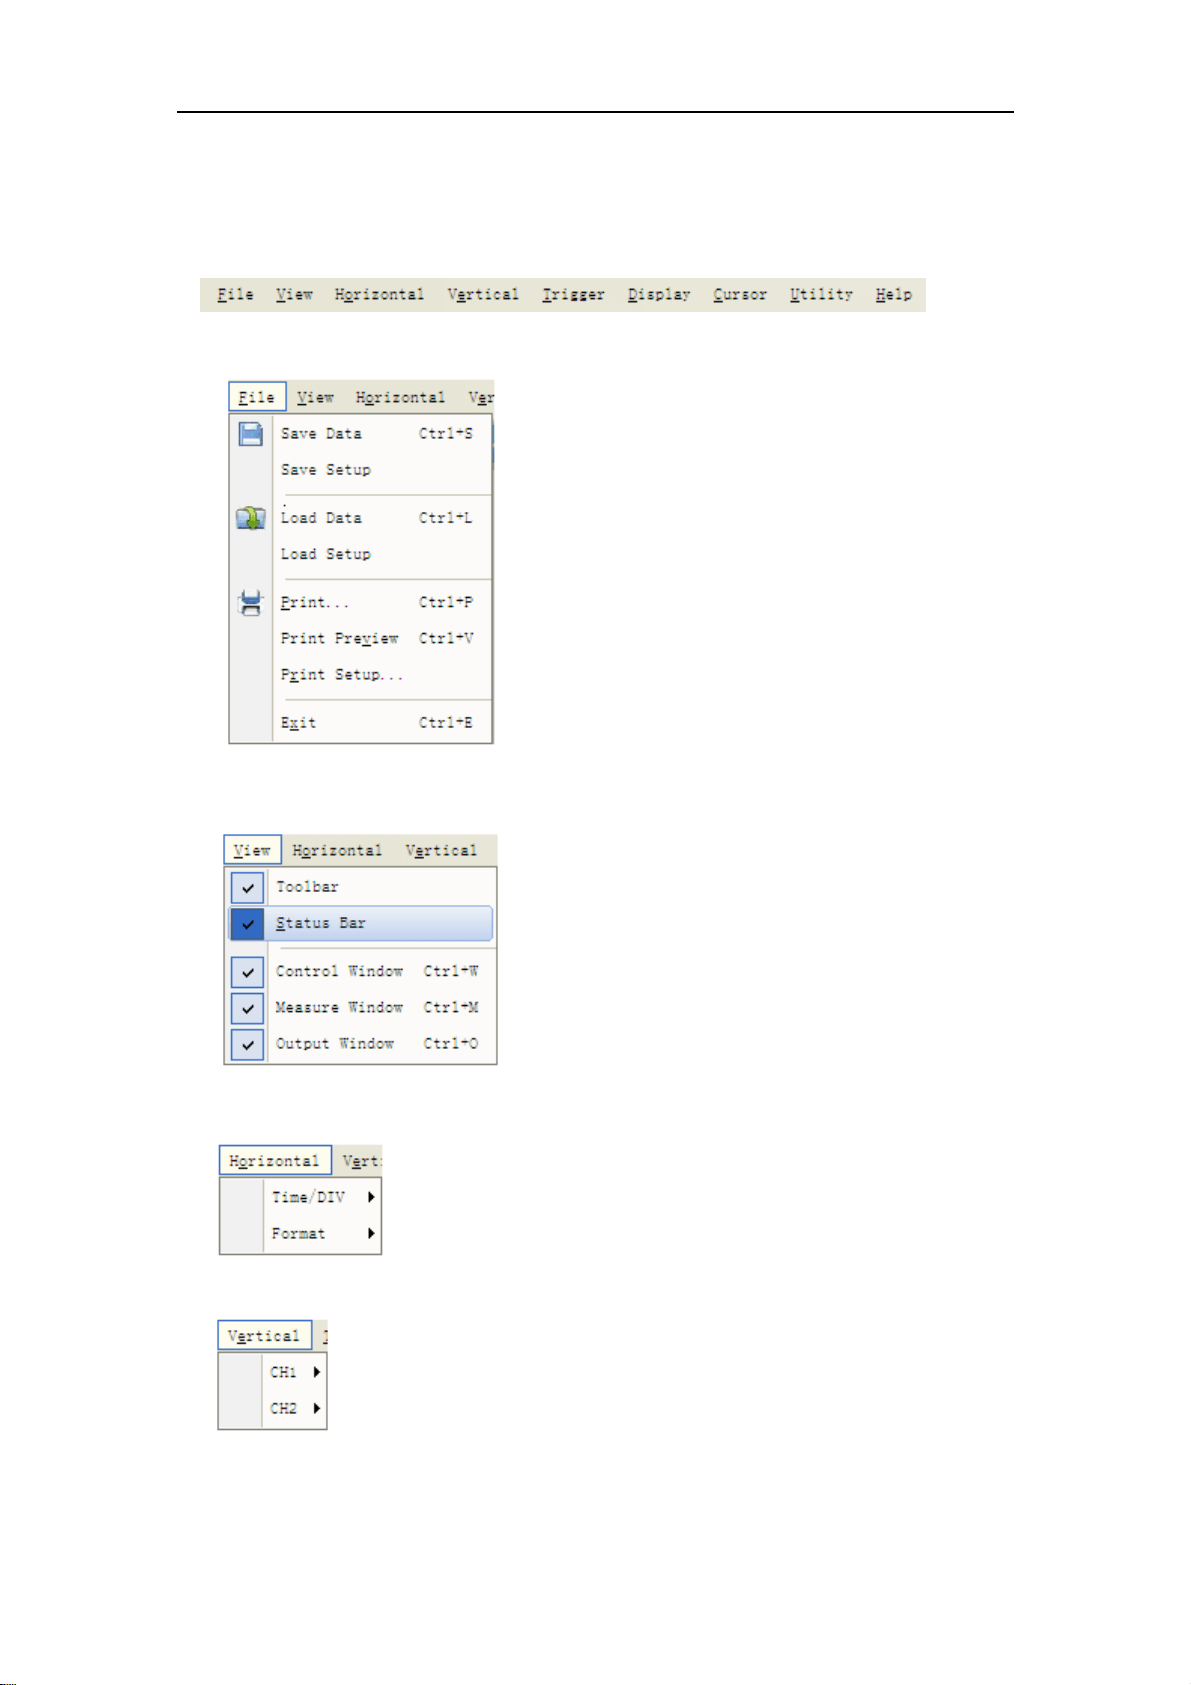This screenshot has height=1685, width=1191.
Task: Click Horizontal beside the outlined View header
Action: [337, 851]
